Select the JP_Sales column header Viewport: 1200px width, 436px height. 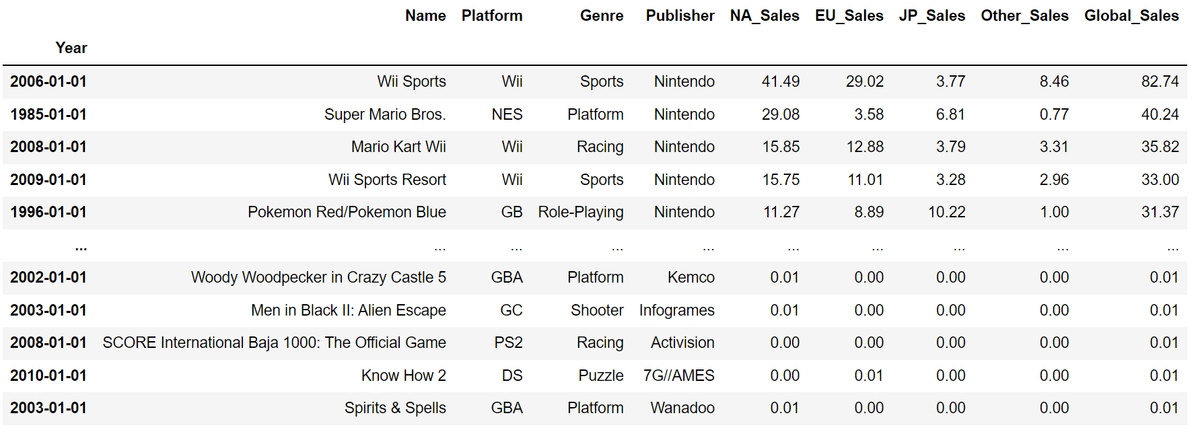[932, 16]
